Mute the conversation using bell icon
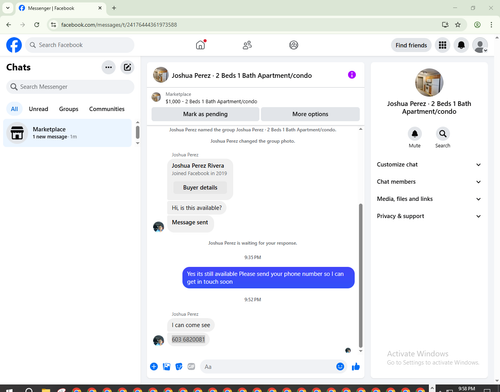The width and height of the screenshot is (500, 392). coord(415,134)
